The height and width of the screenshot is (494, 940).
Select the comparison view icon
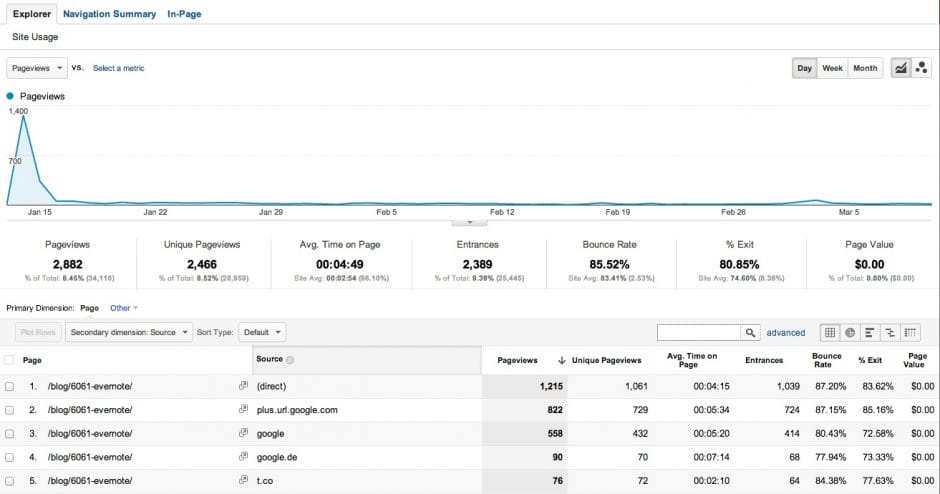click(x=890, y=332)
